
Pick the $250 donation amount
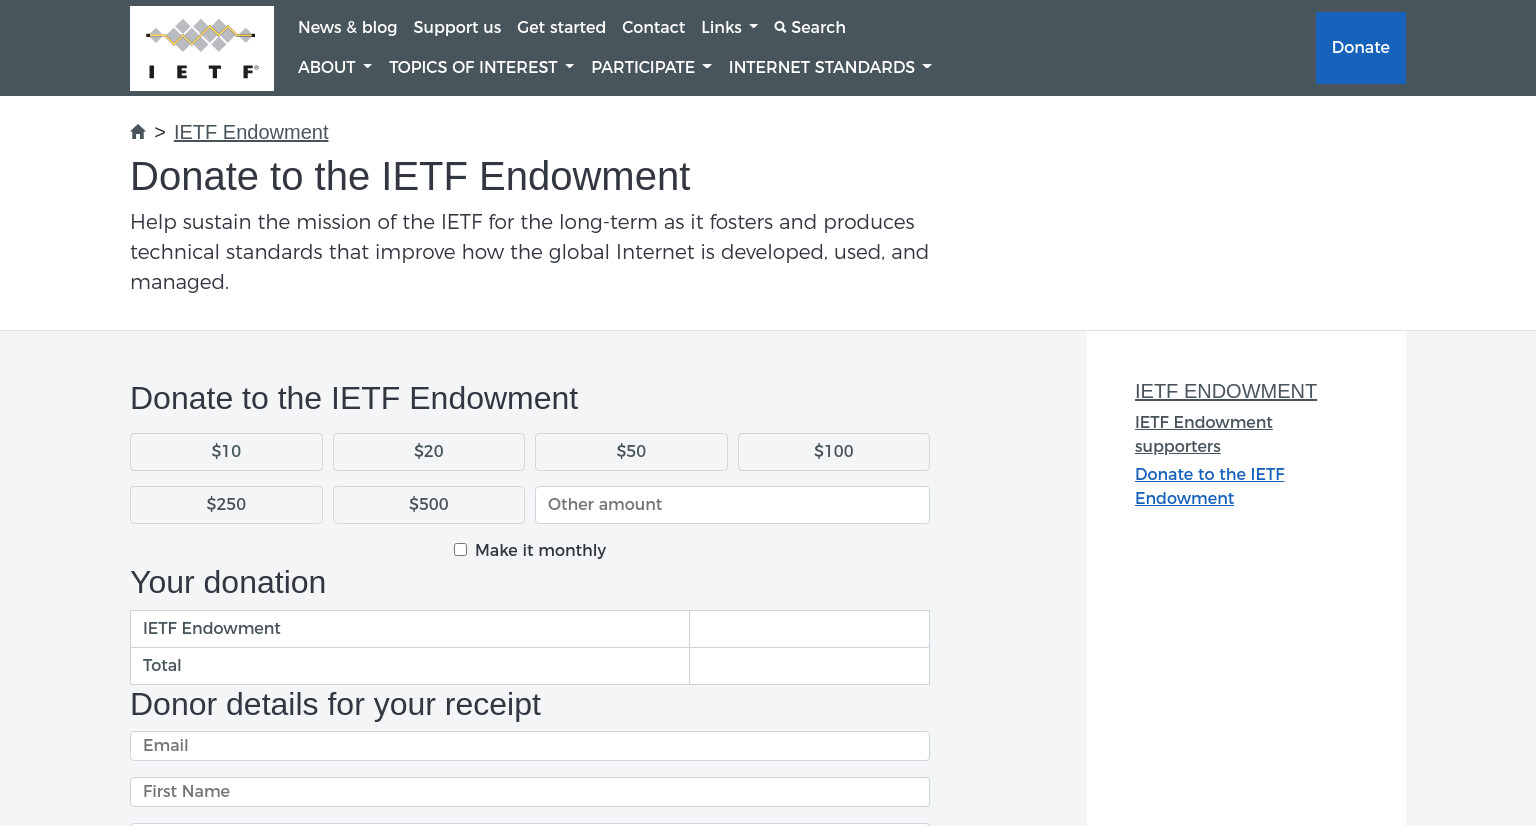[x=226, y=505]
